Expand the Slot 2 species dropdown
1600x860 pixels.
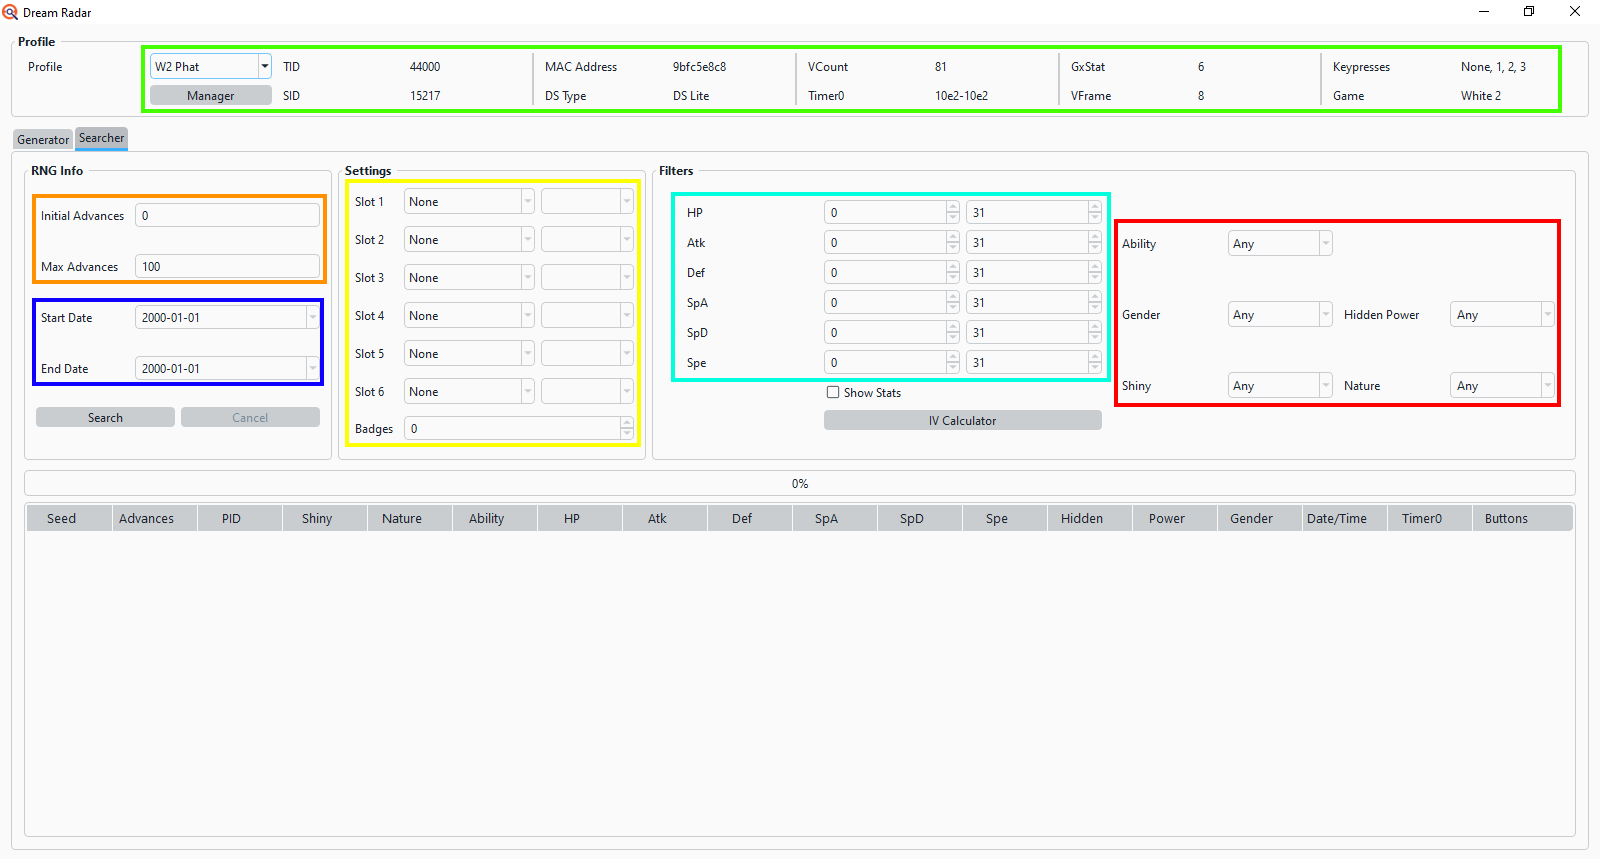[x=469, y=240]
